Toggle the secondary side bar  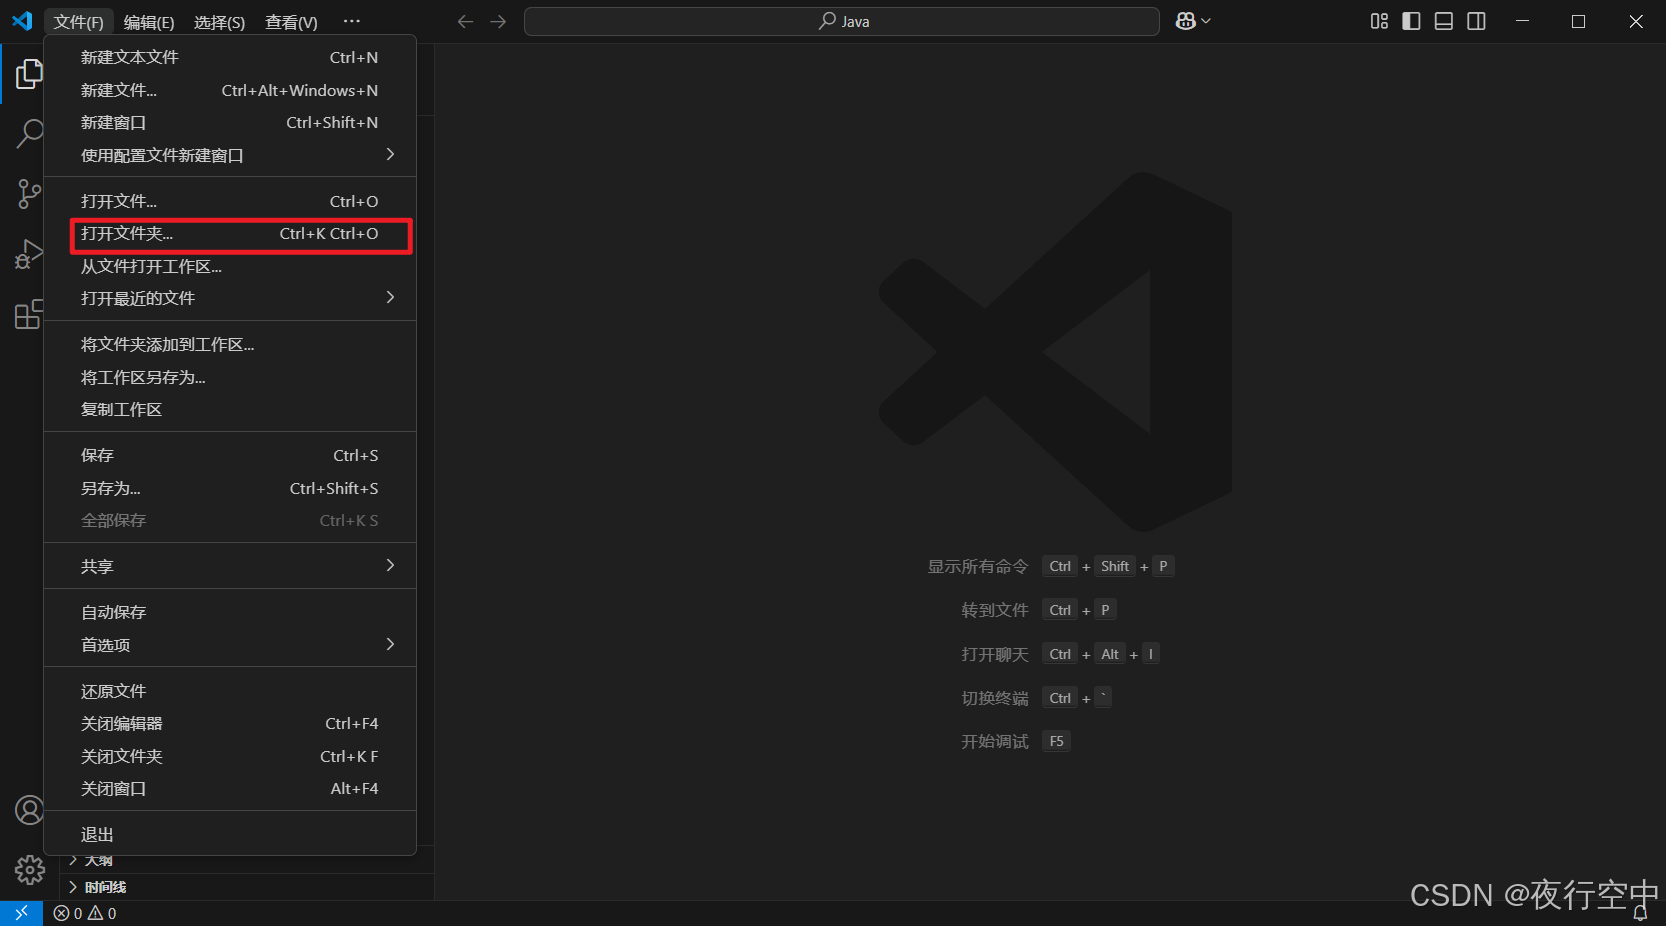click(x=1476, y=21)
